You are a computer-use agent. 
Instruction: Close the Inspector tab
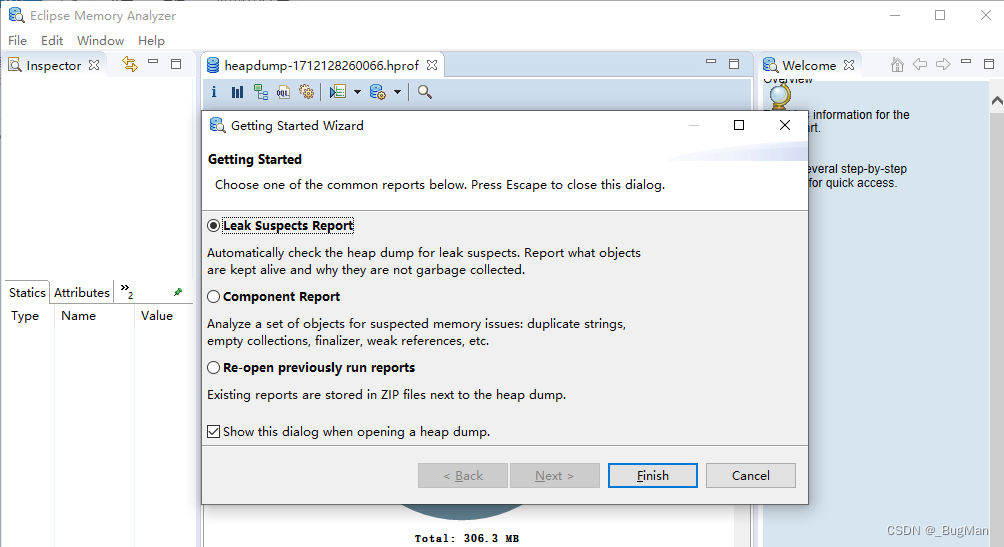tap(94, 65)
